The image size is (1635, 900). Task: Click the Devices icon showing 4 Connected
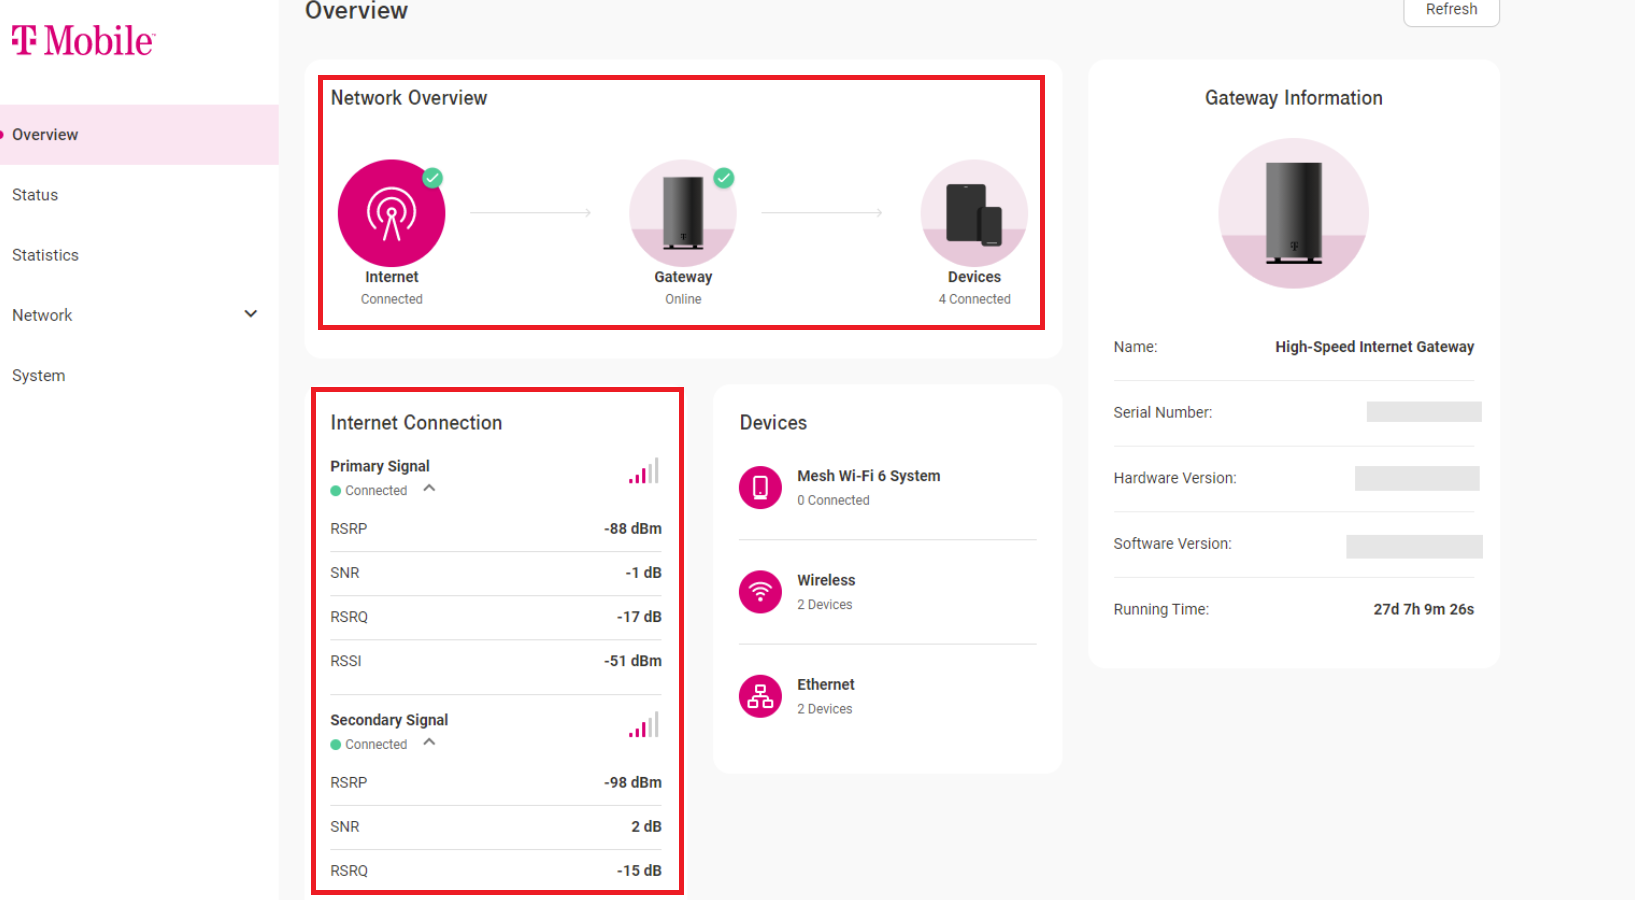coord(973,212)
